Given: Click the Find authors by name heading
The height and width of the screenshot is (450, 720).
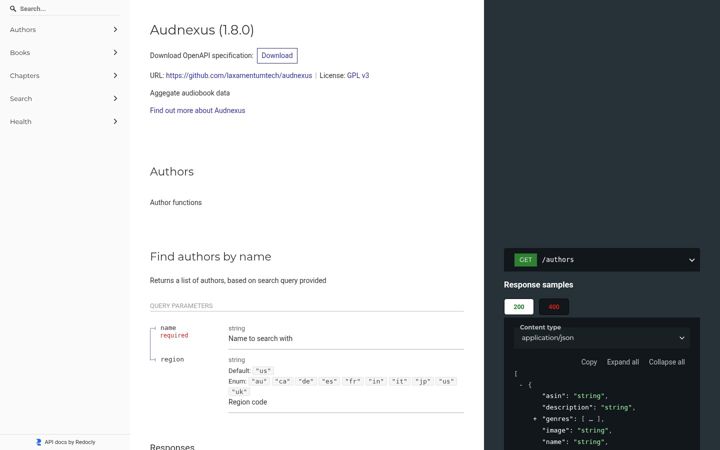Looking at the screenshot, I should (210, 257).
